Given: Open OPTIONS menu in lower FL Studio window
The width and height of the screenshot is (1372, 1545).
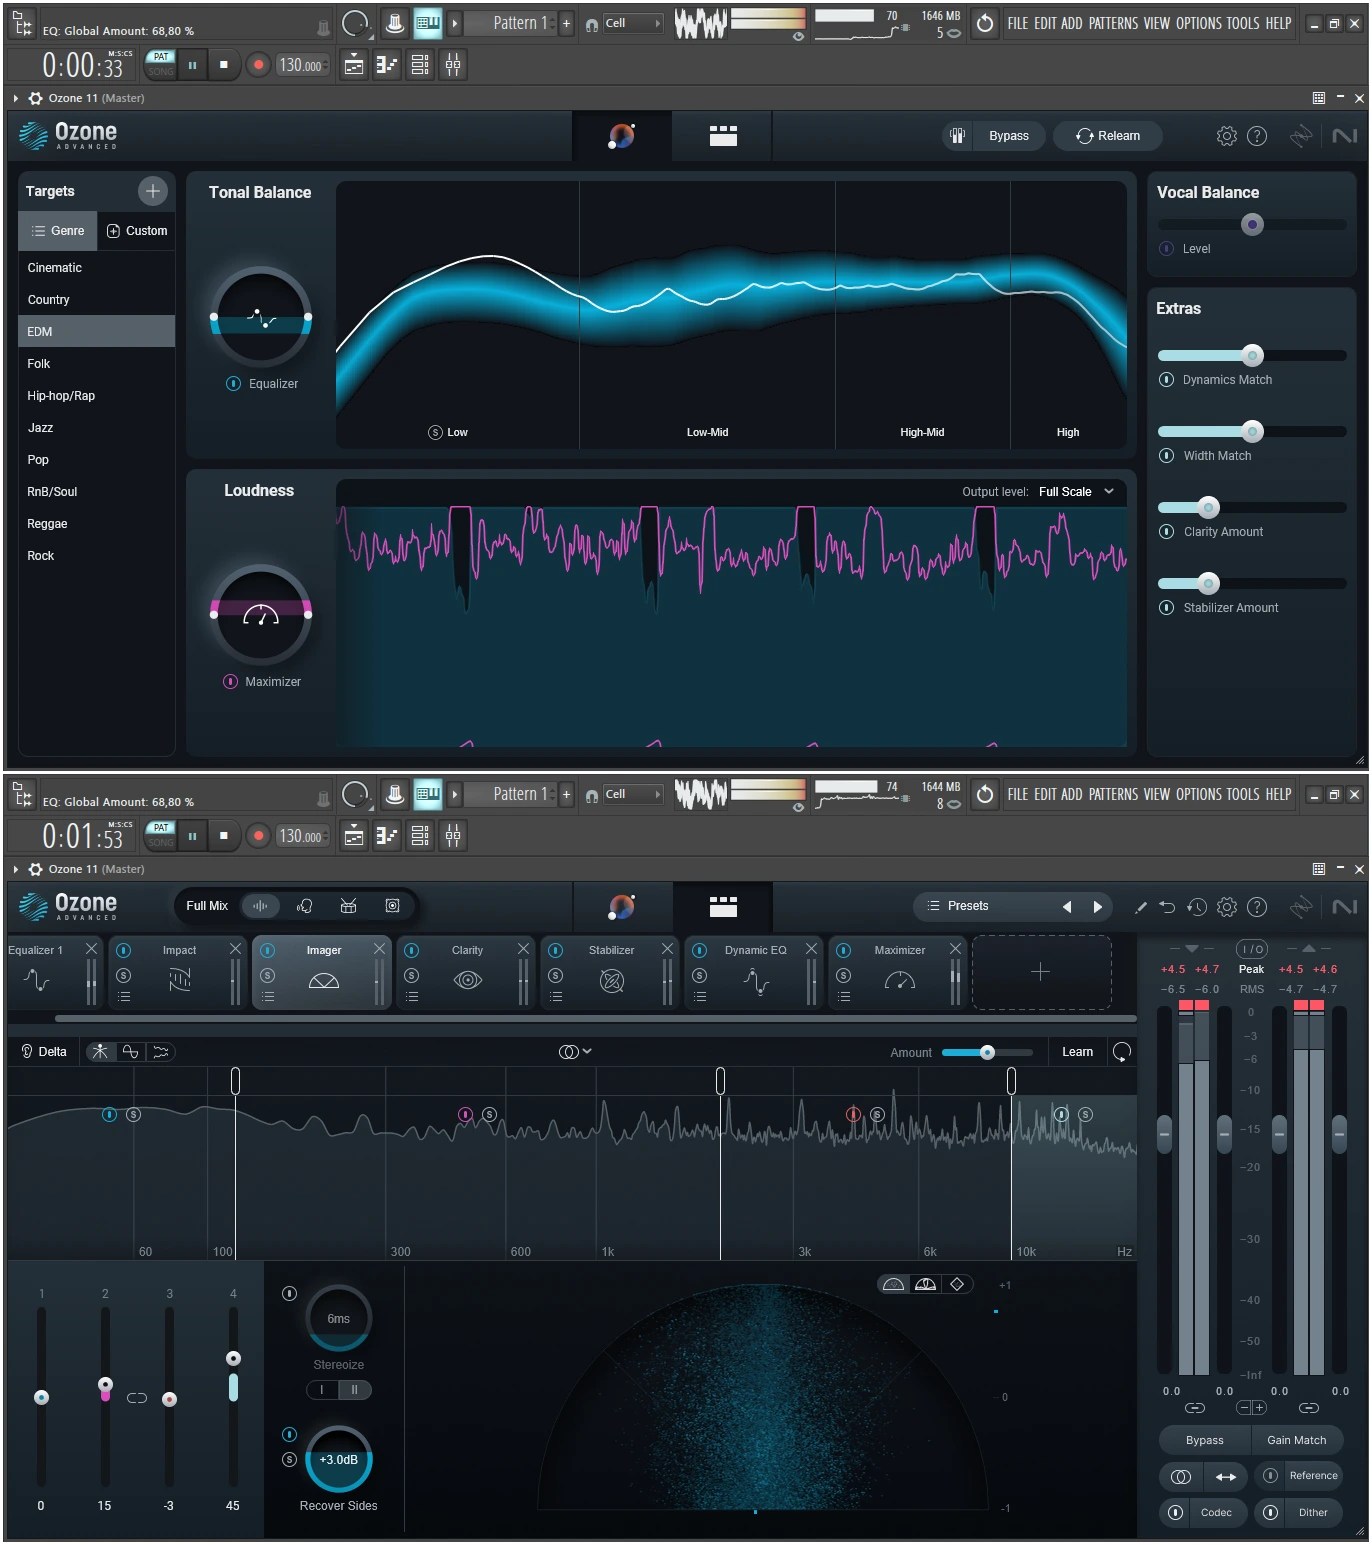Looking at the screenshot, I should (1197, 794).
